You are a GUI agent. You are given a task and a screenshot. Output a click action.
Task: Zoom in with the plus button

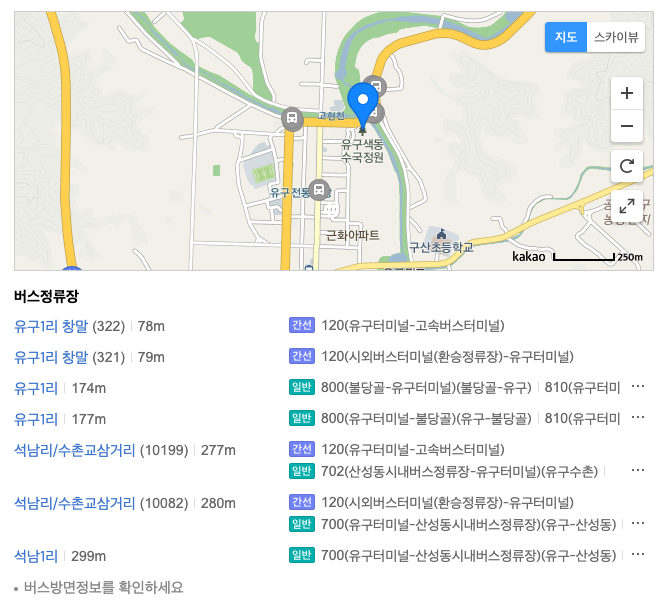point(627,93)
